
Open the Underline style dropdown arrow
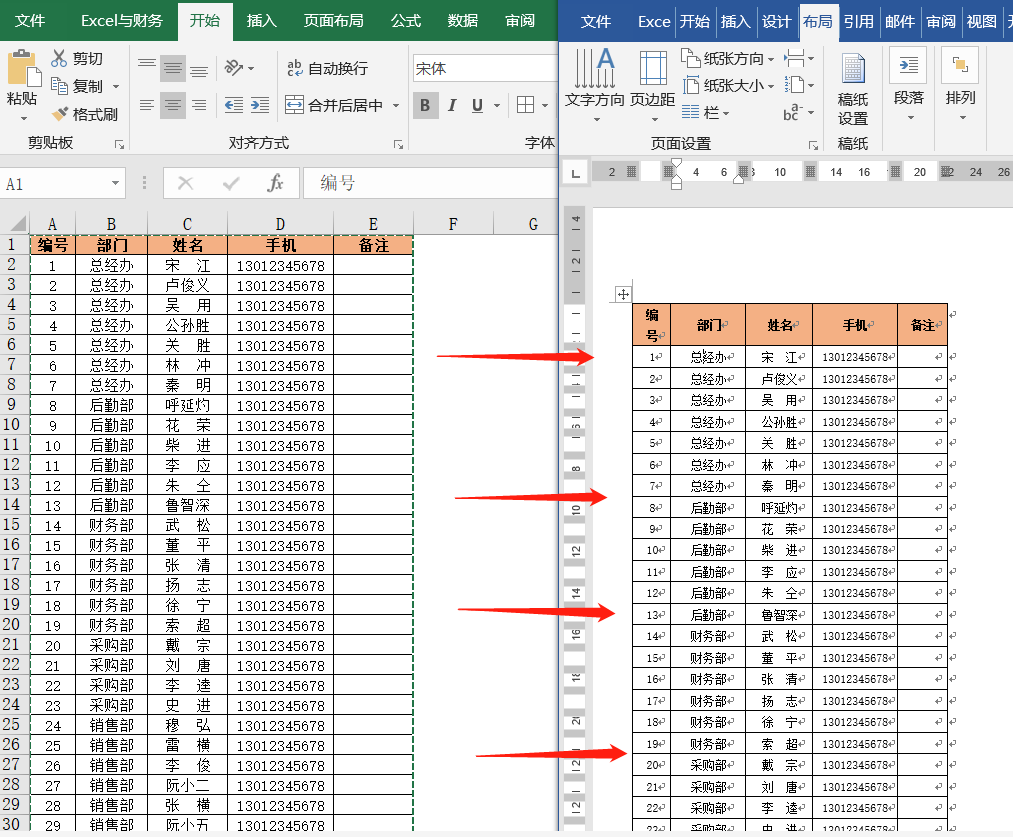click(497, 105)
